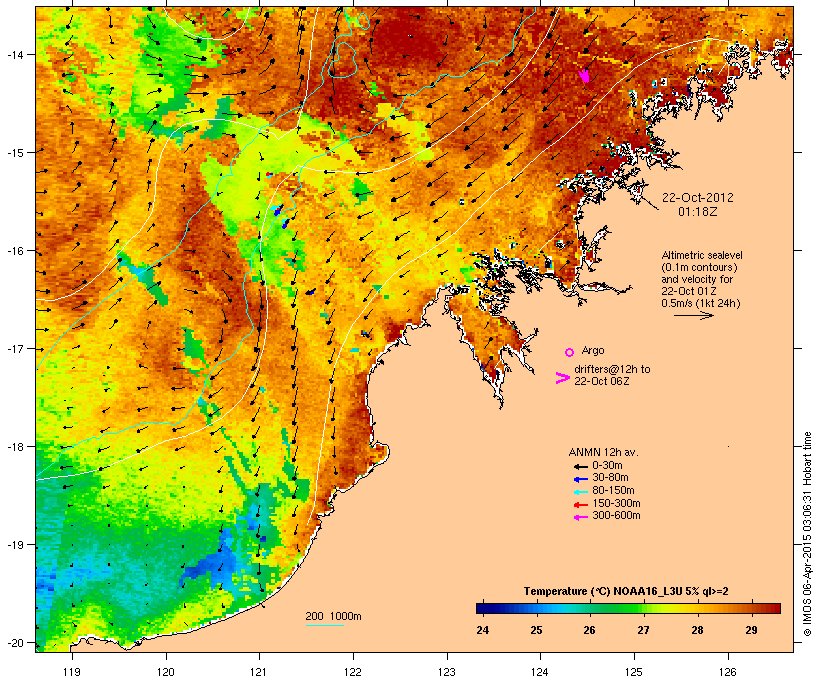Viewport: 820px width, 680px height.
Task: Click the ANMN 12h av. heading
Action: tap(603, 452)
